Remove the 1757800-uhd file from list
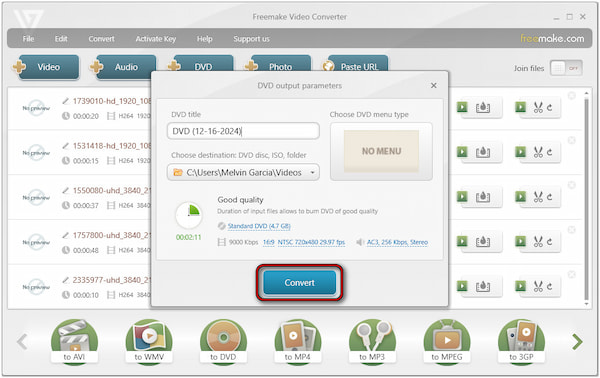 click(x=572, y=230)
